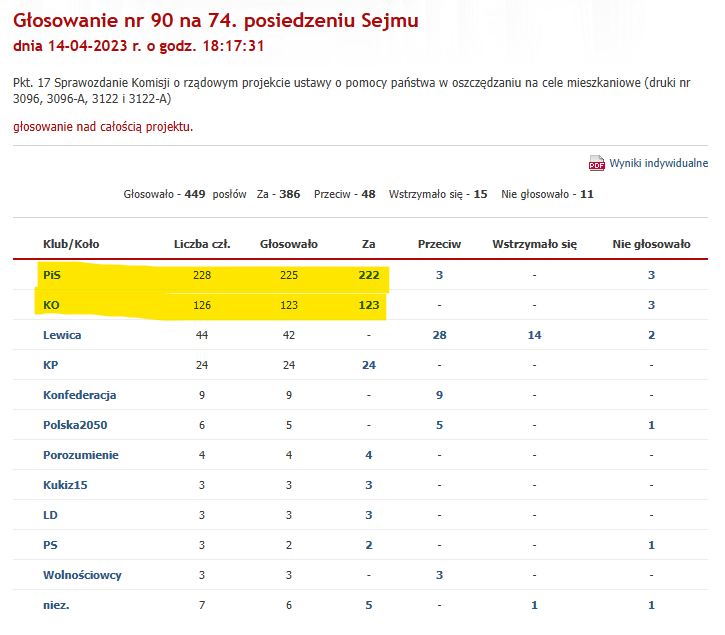Open the PiS club link
This screenshot has height=635, width=725.
pos(52,274)
